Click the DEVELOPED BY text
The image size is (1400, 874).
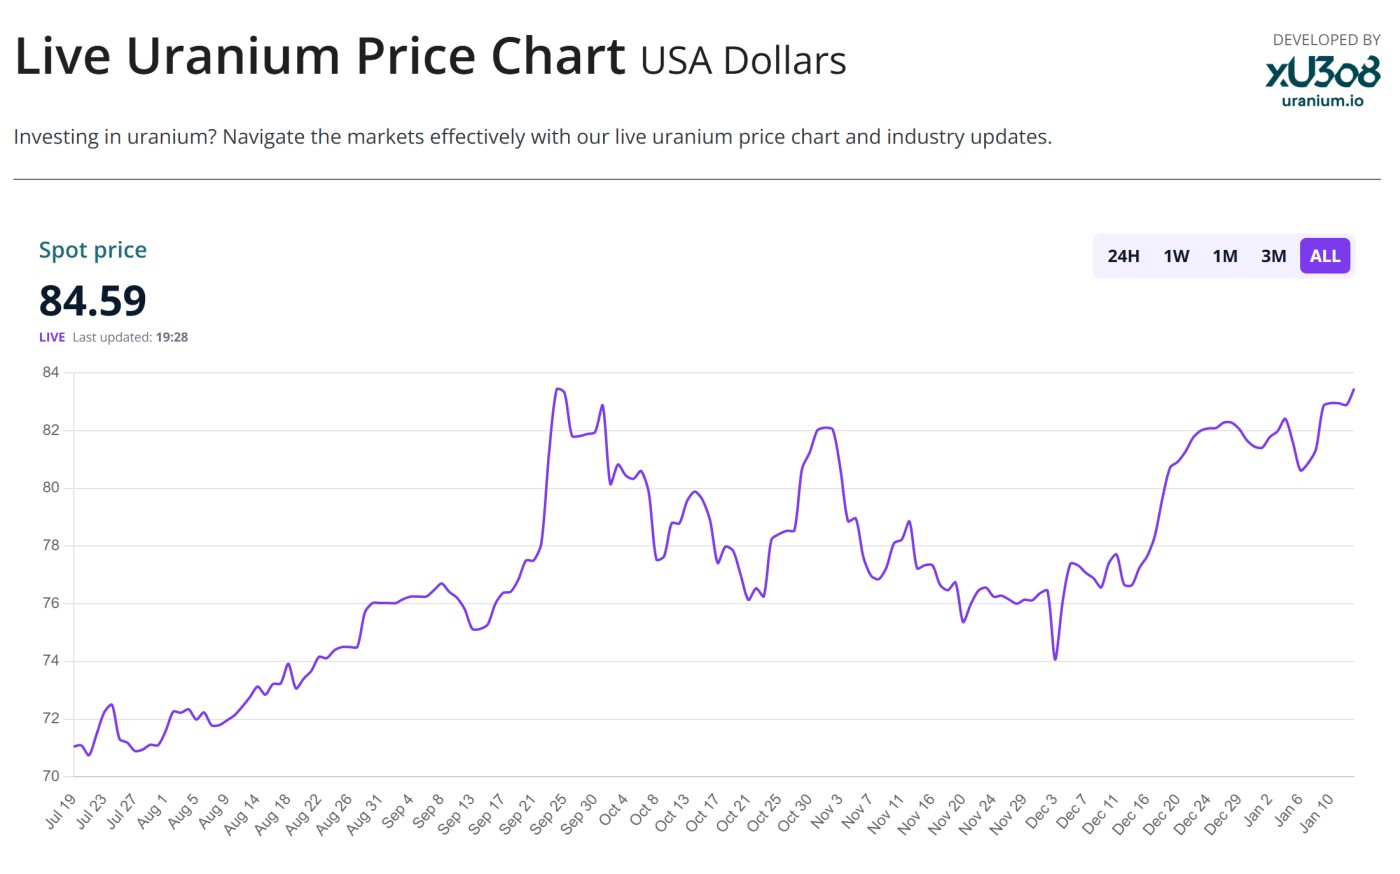tap(1326, 40)
